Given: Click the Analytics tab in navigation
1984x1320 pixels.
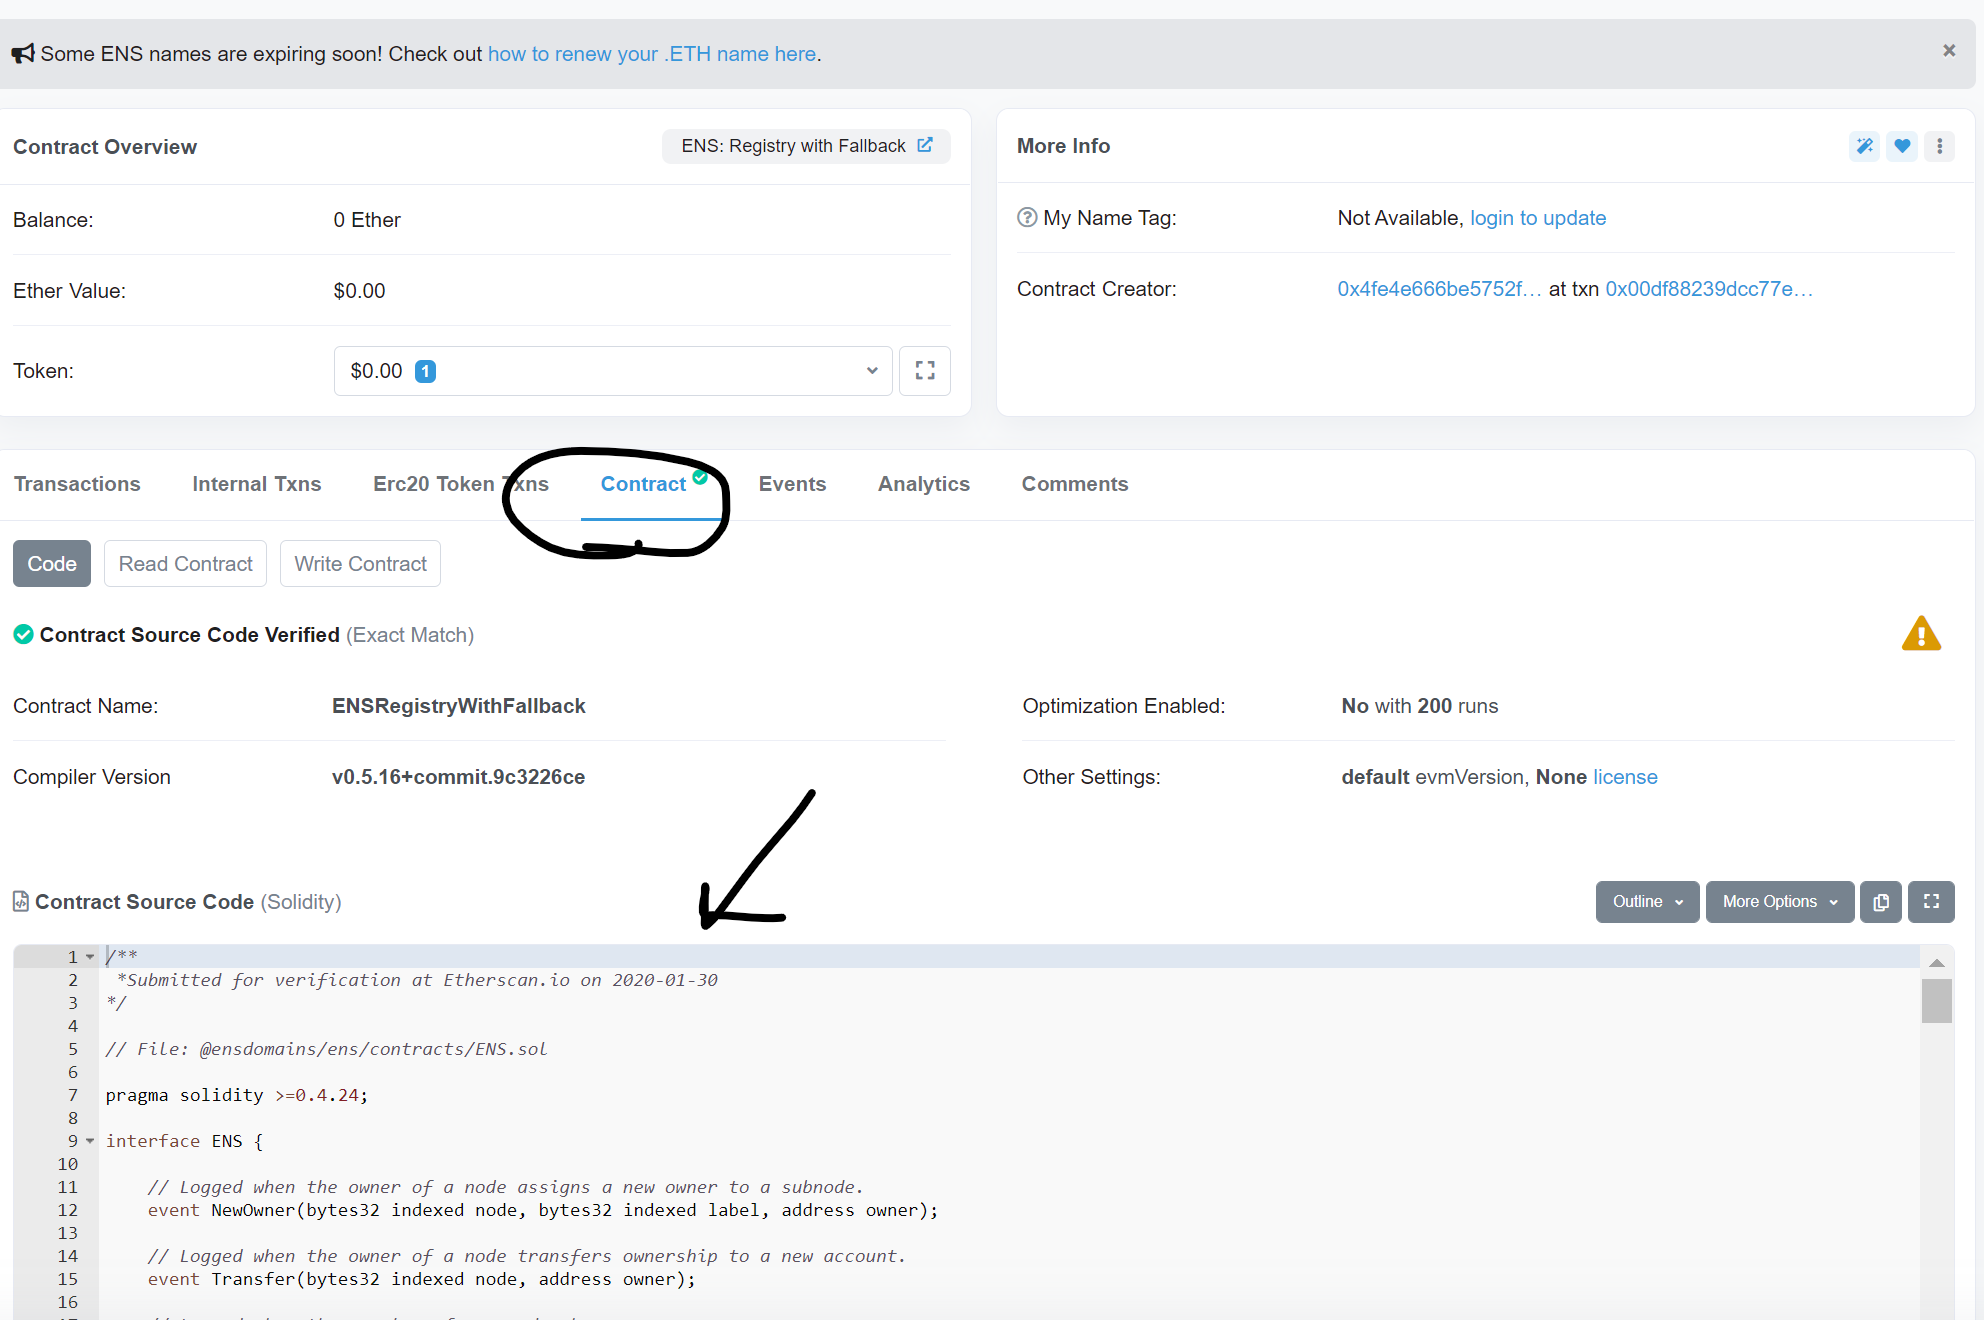Looking at the screenshot, I should click(924, 485).
